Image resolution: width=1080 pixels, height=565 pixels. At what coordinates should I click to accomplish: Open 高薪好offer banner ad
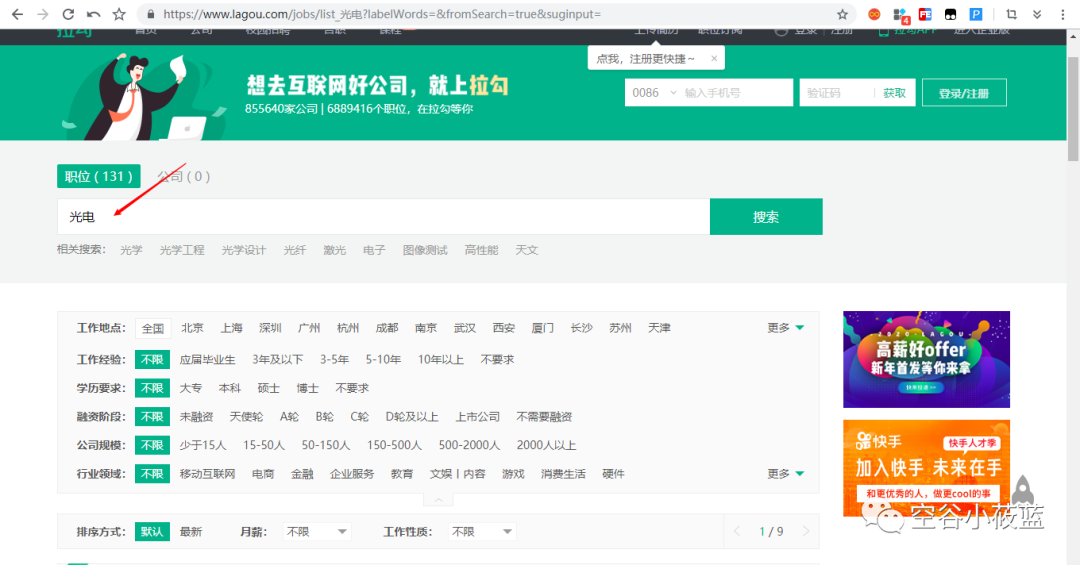tap(926, 359)
